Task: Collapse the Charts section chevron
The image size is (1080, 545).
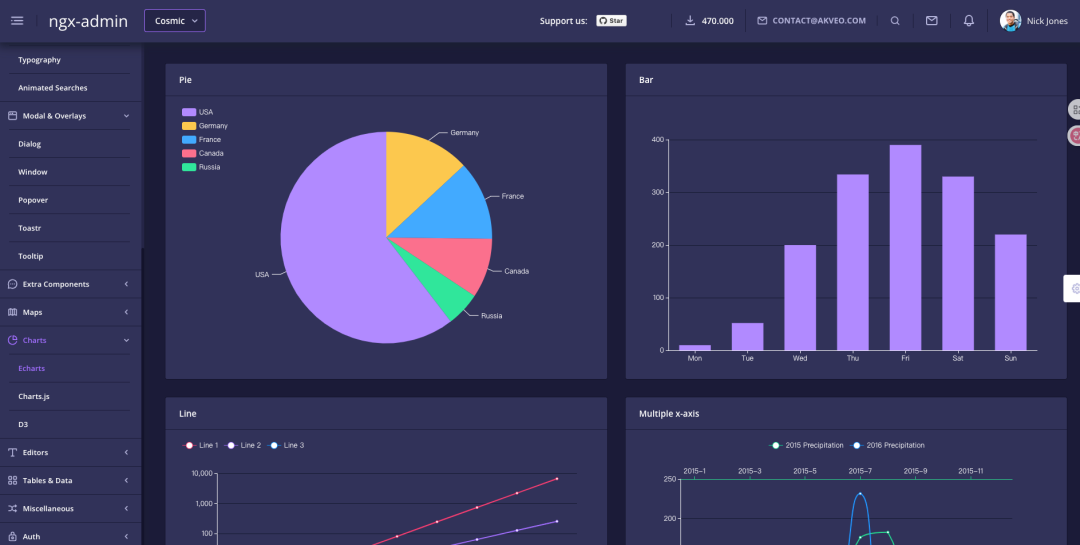Action: tap(126, 340)
